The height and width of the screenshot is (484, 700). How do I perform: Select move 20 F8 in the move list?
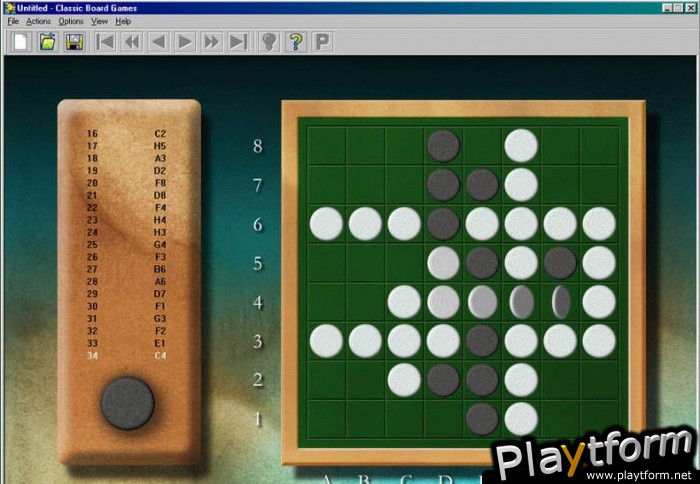point(126,183)
